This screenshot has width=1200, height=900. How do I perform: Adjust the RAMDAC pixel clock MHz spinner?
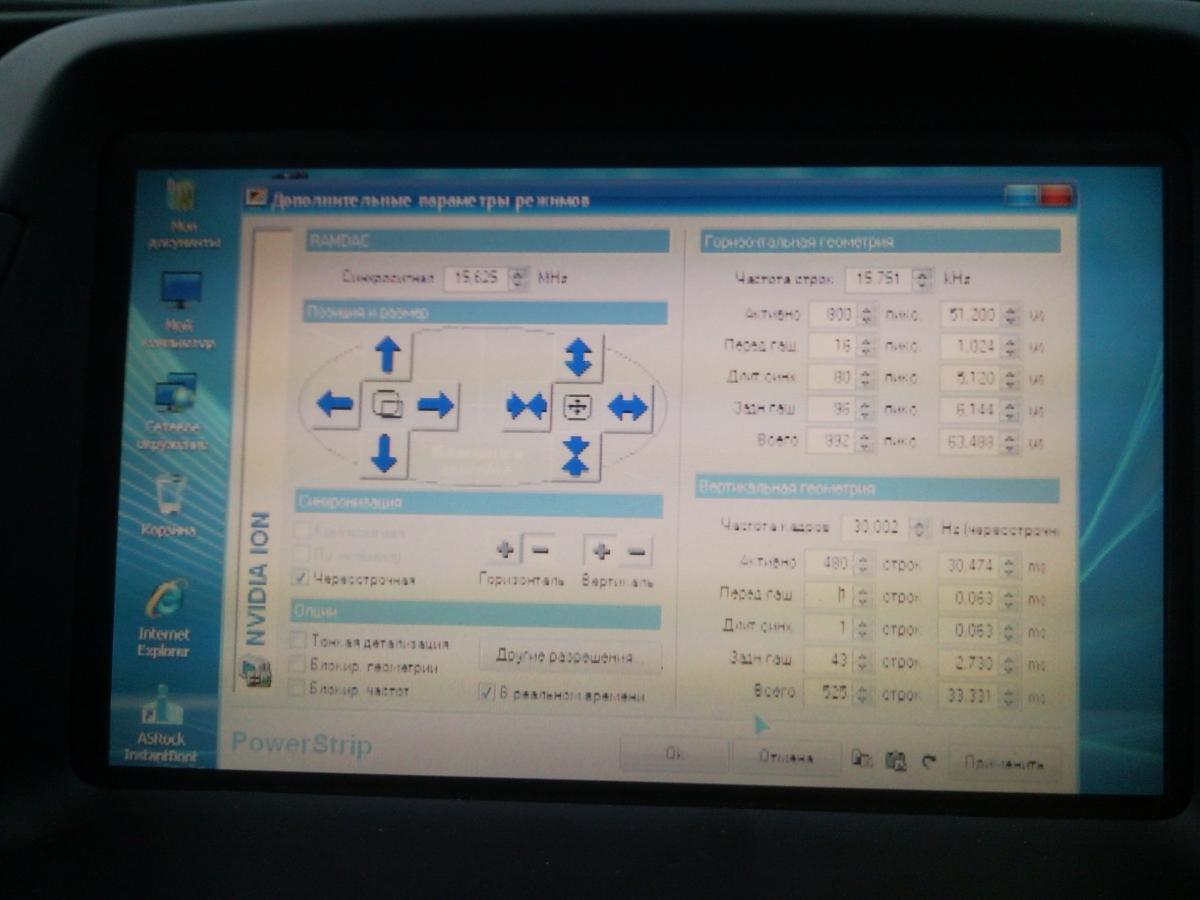click(x=517, y=279)
